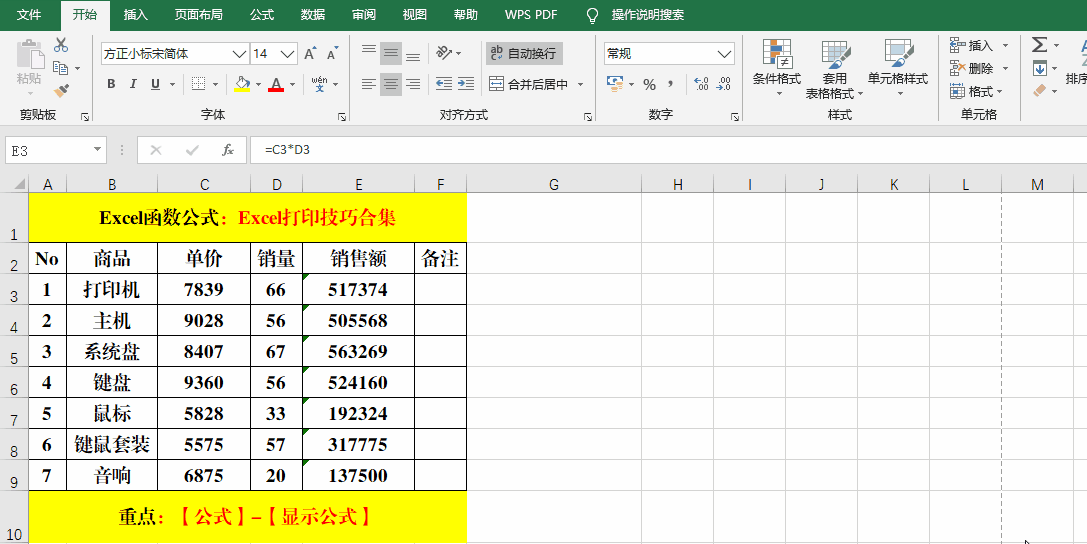1087x544 pixels.
Task: Click the Borders icon
Action: click(198, 84)
